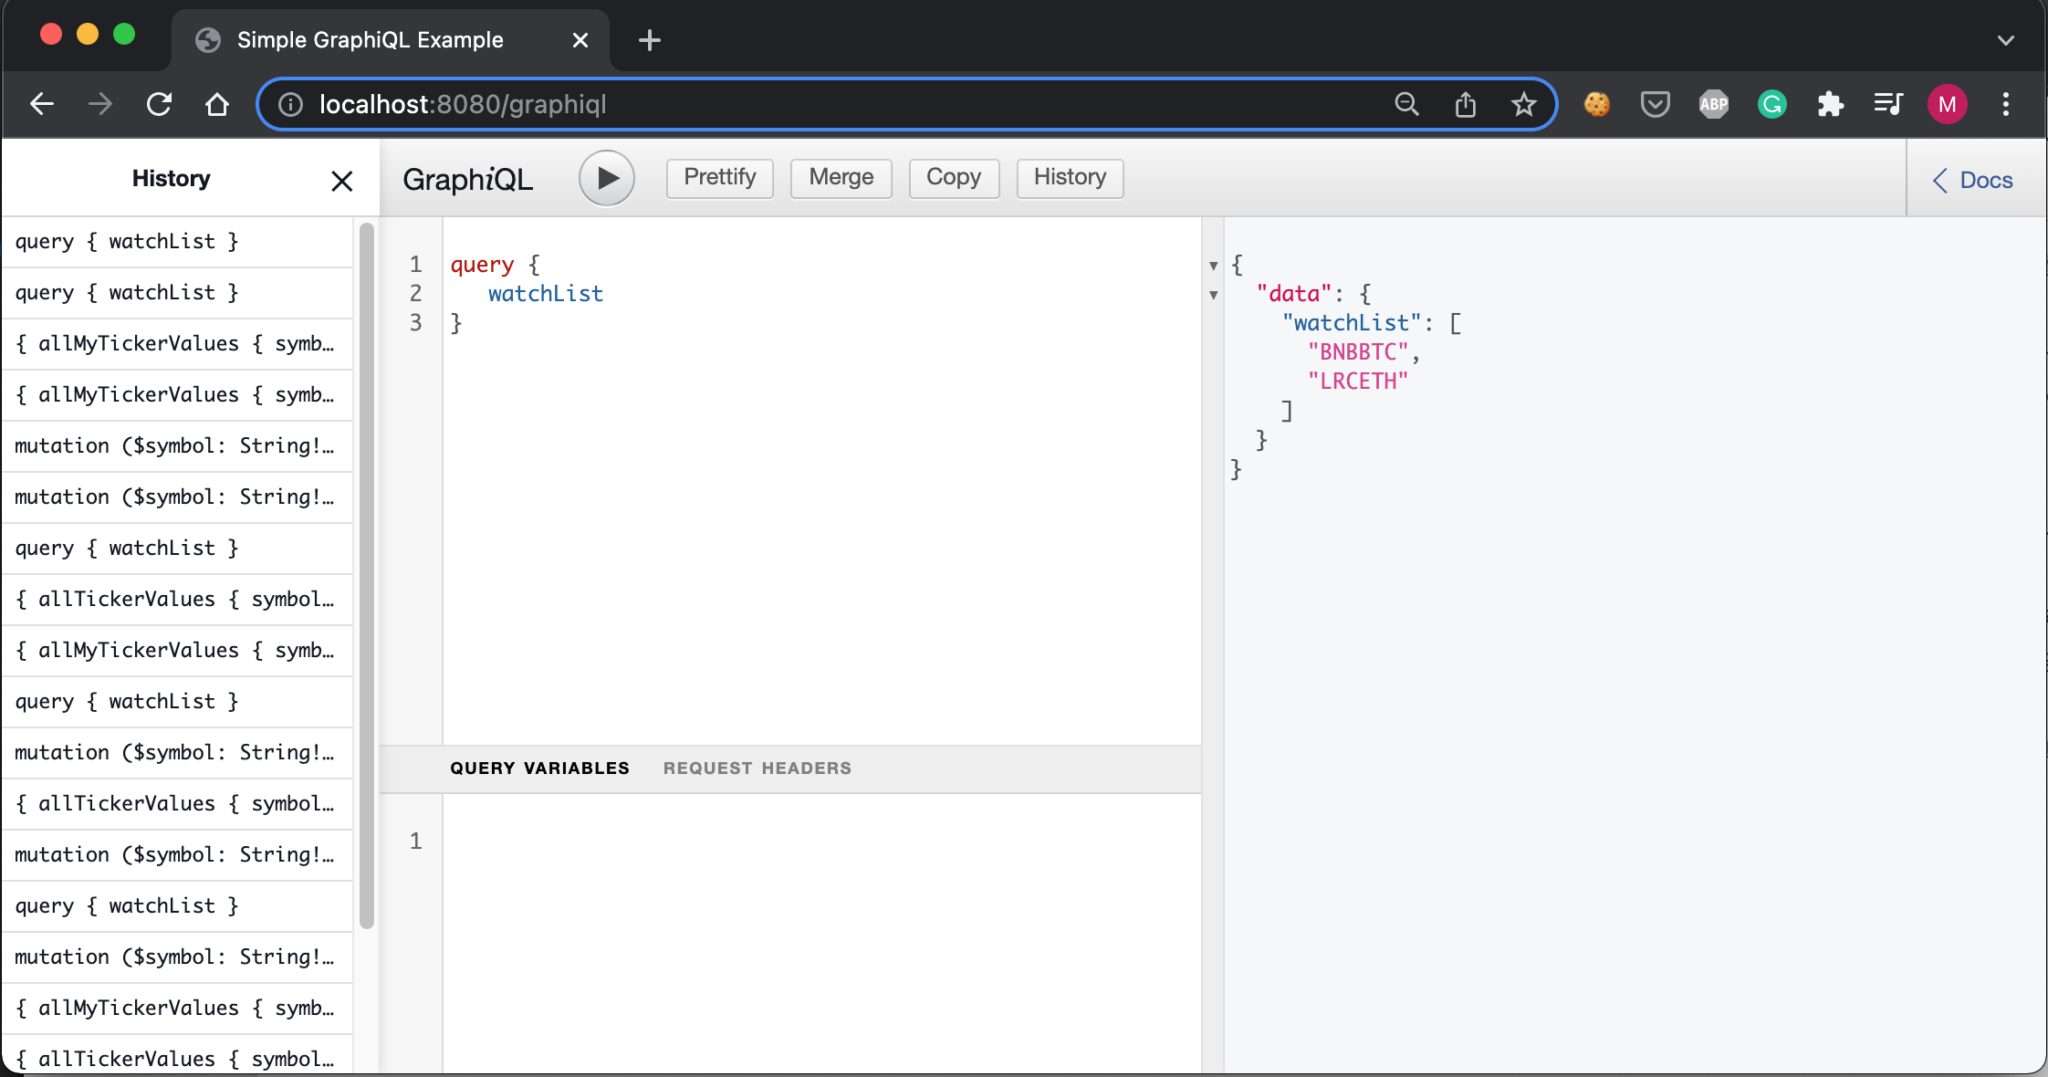Click the find-in-page magnifier icon
Screen dimensions: 2048x1077
coord(1406,104)
